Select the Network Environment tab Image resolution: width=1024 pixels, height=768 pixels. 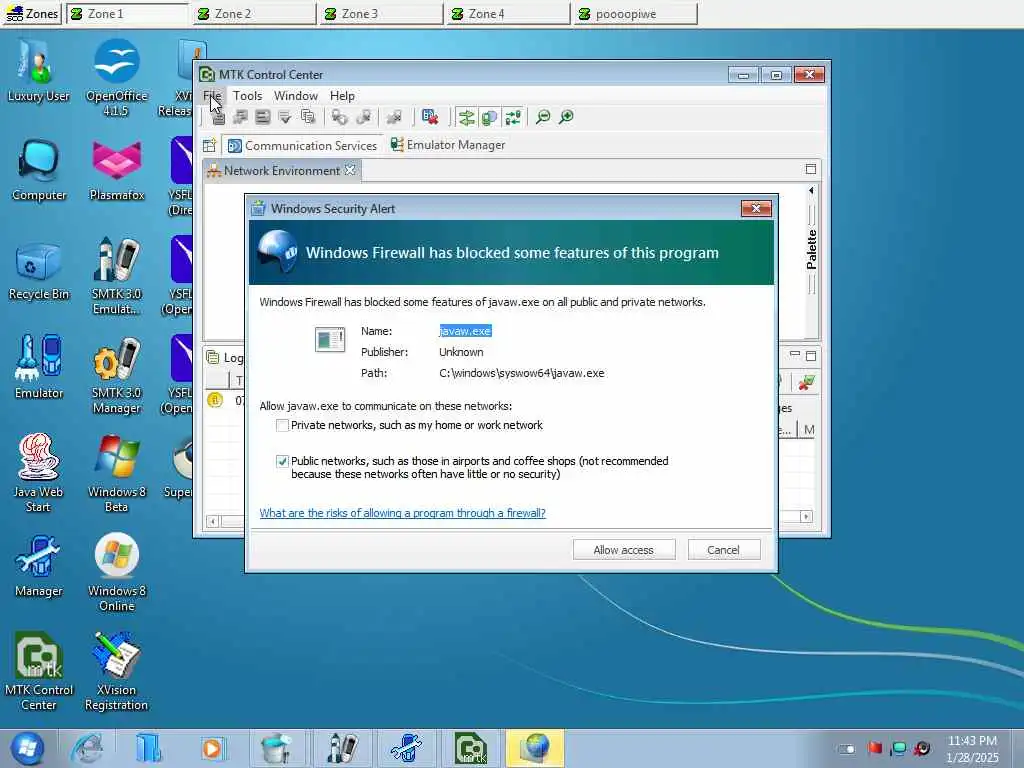(281, 170)
